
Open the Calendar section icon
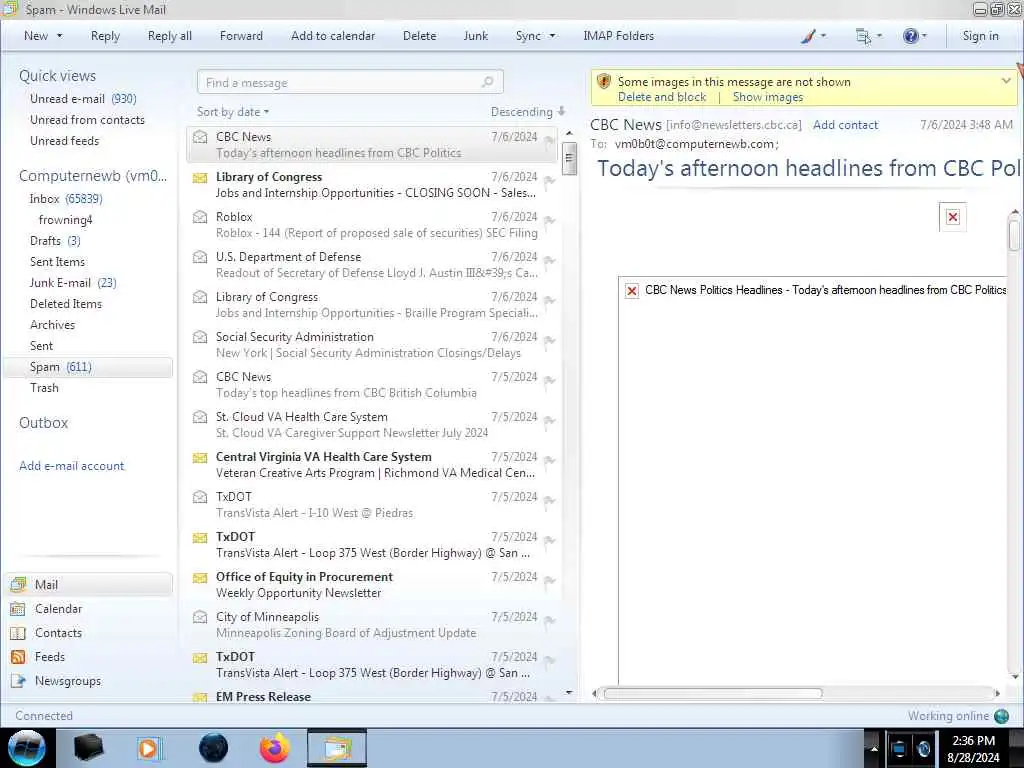point(18,609)
